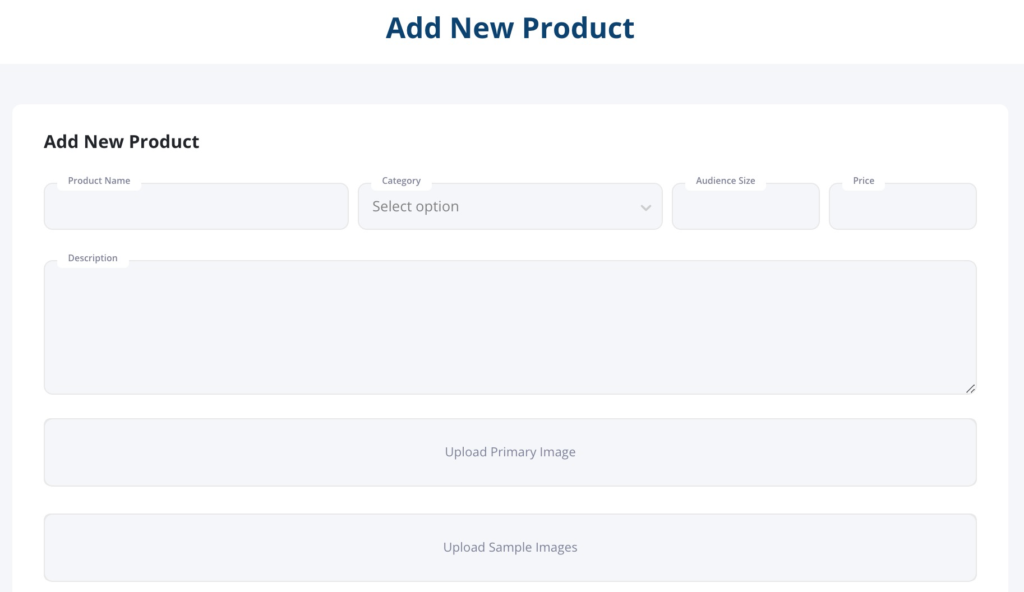Open the Category 'Select option' combo box
Screen dimensions: 1024x592
510,206
